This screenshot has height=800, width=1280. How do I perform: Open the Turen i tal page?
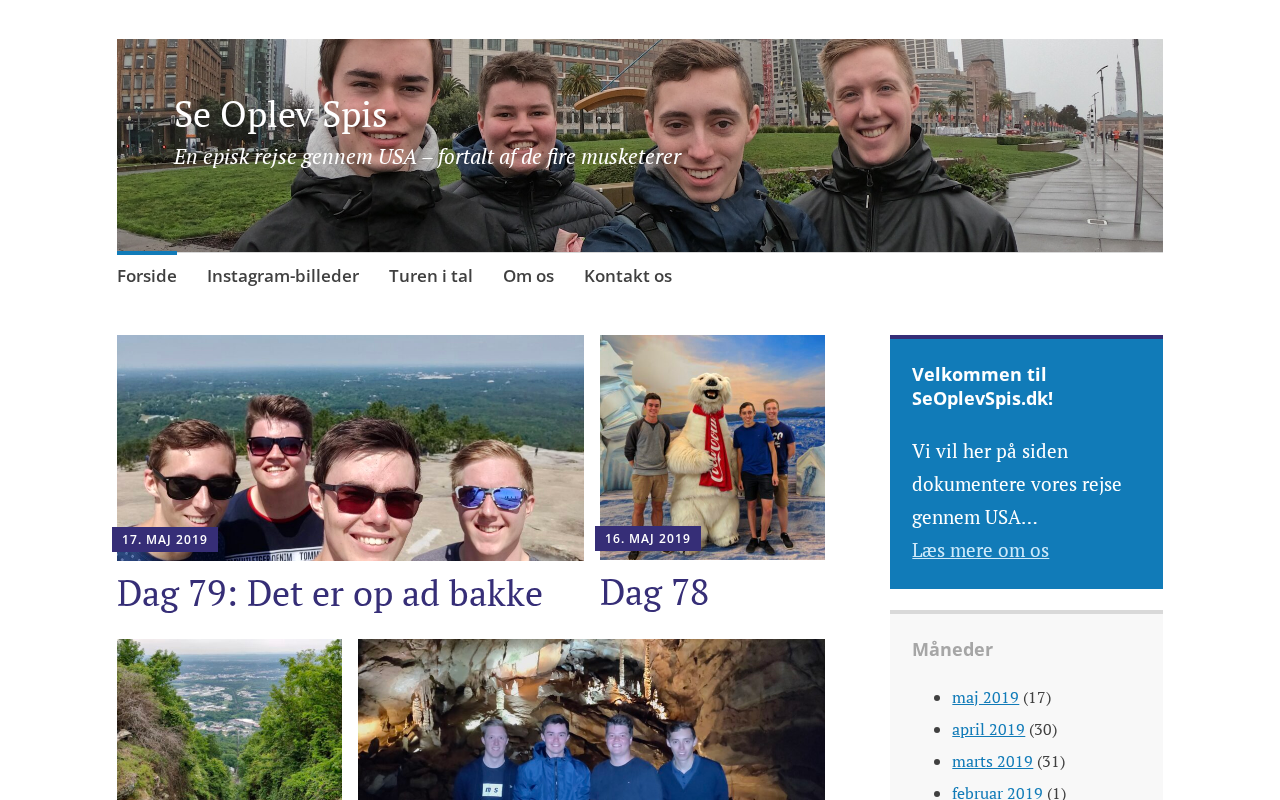point(431,276)
